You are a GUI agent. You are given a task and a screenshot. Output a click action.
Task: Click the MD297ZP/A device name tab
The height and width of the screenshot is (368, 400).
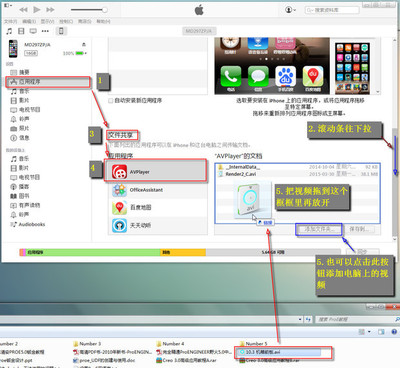[199, 31]
